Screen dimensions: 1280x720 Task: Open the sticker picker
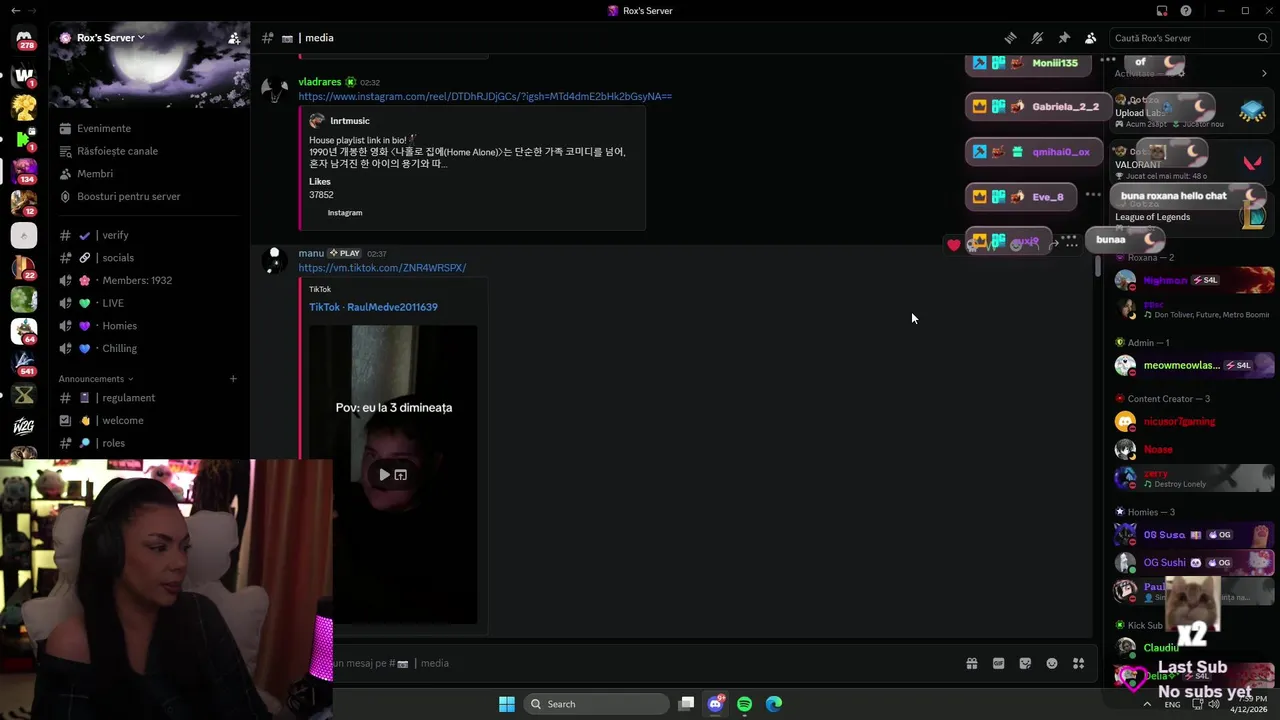(x=1025, y=663)
